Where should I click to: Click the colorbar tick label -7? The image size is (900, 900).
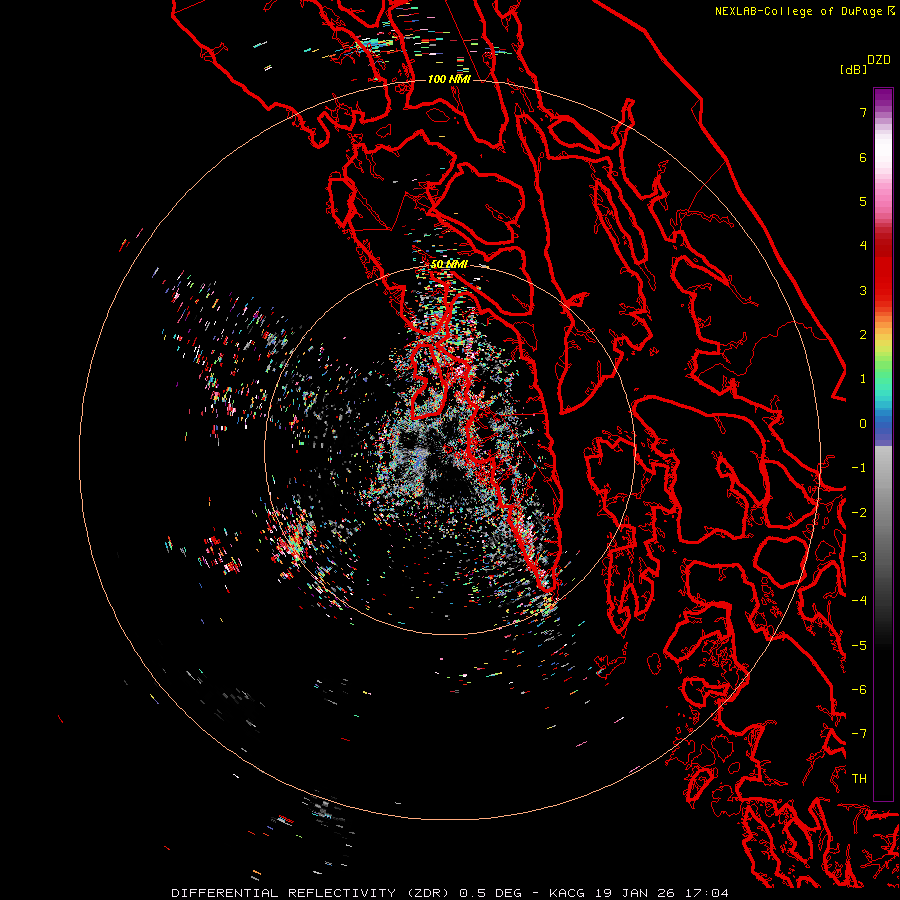859,734
